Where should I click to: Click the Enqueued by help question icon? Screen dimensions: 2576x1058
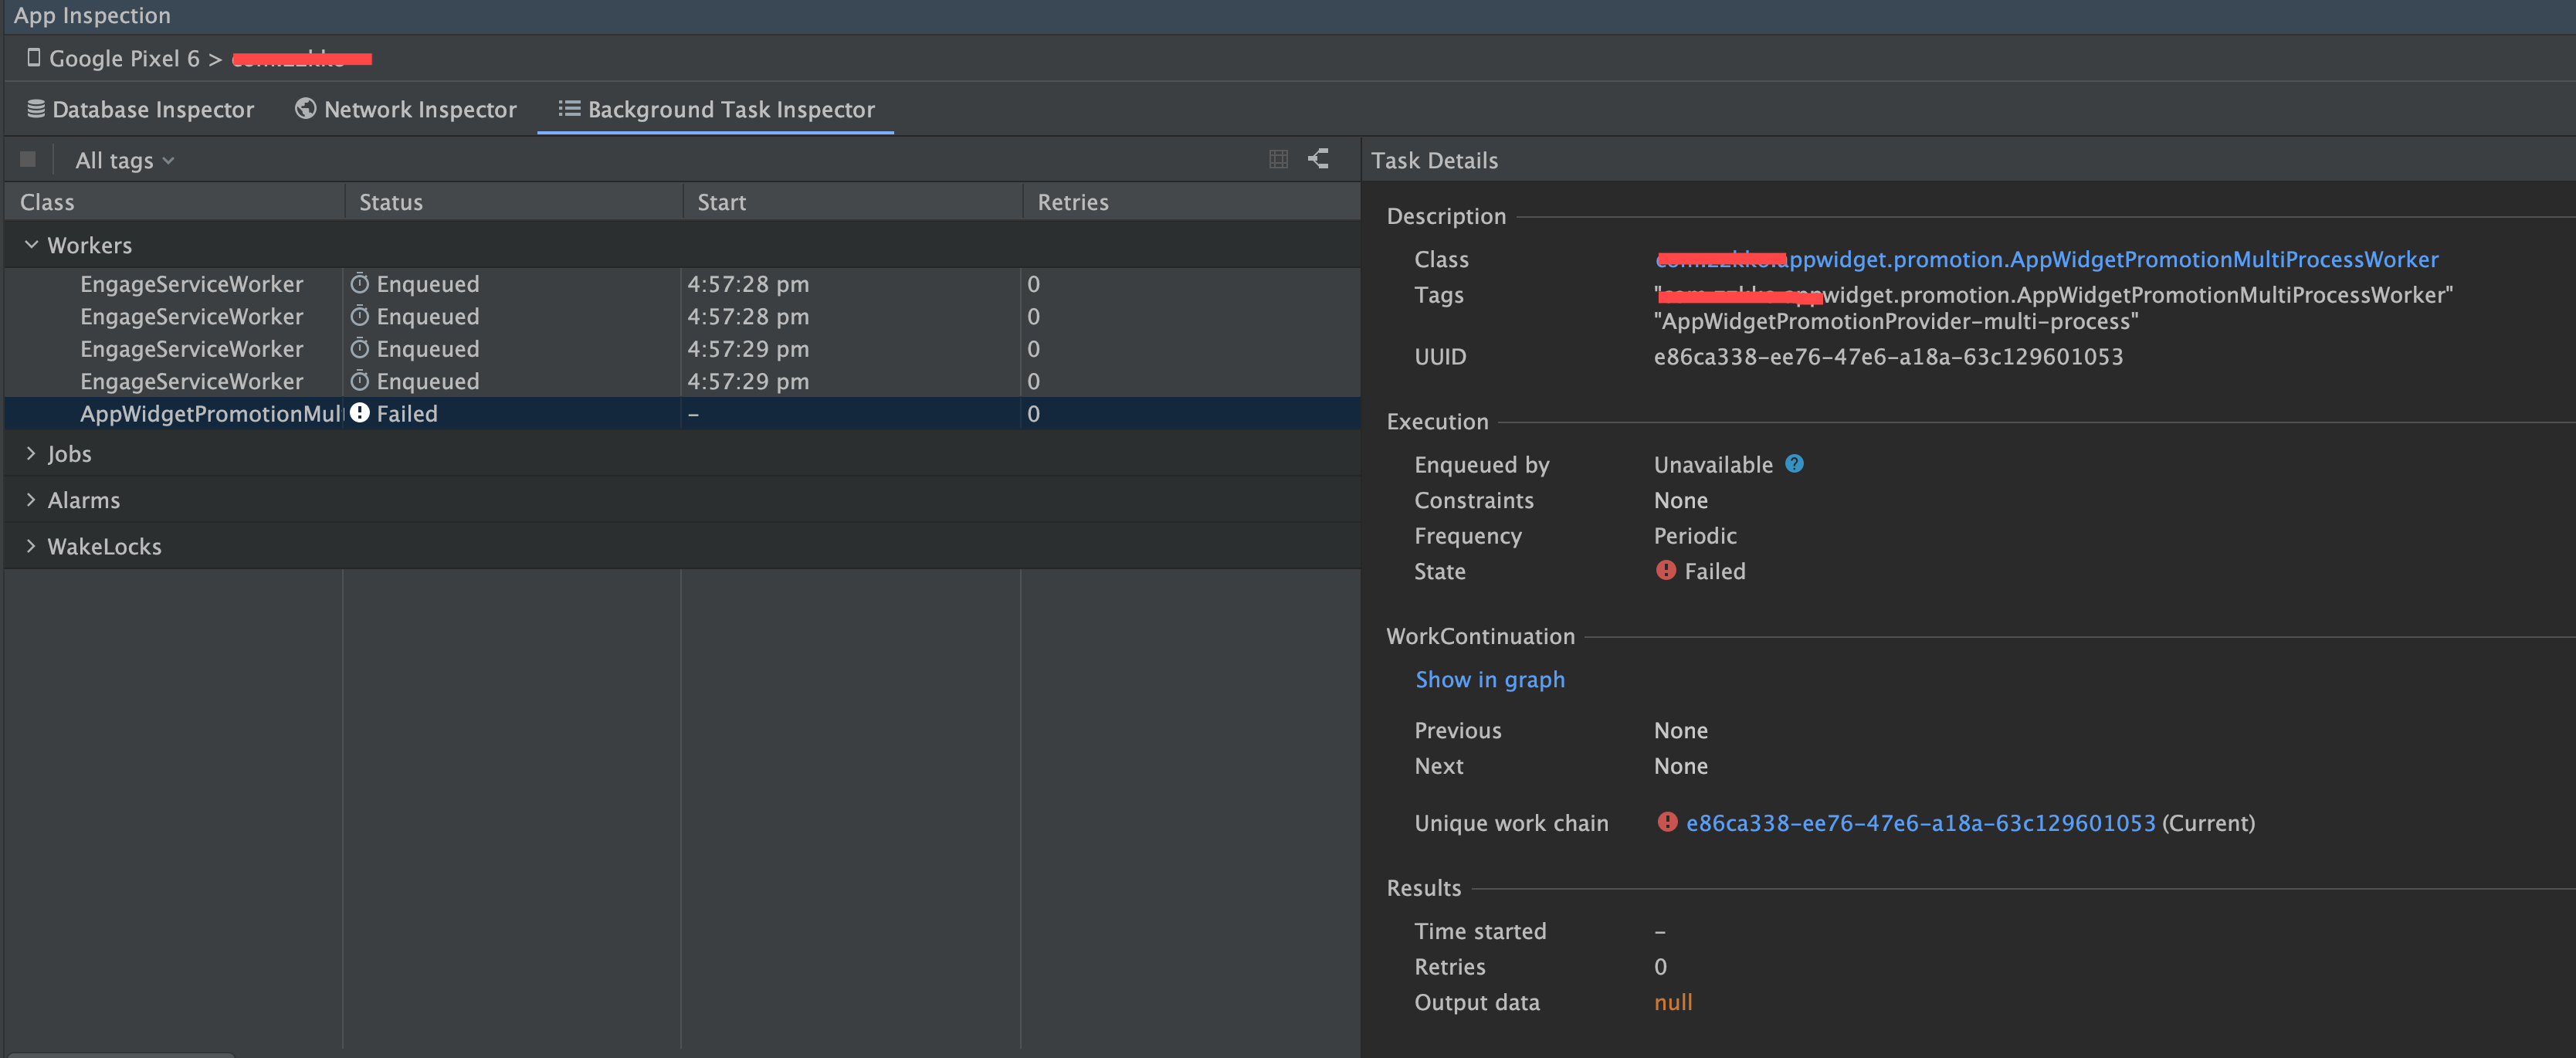coord(1794,464)
